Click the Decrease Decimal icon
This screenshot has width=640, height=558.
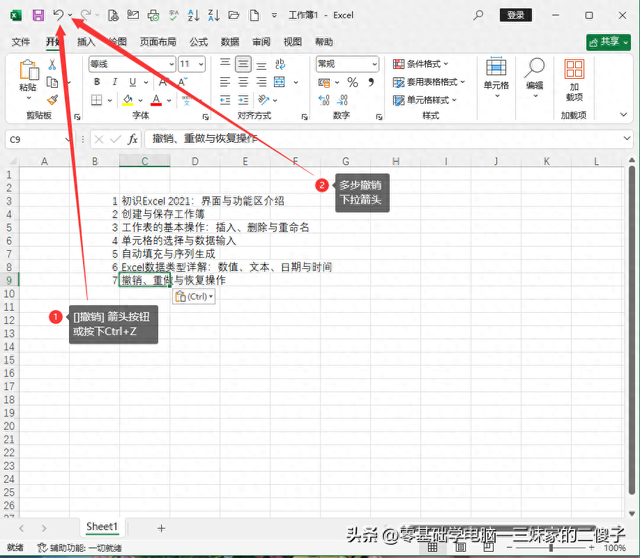[342, 100]
